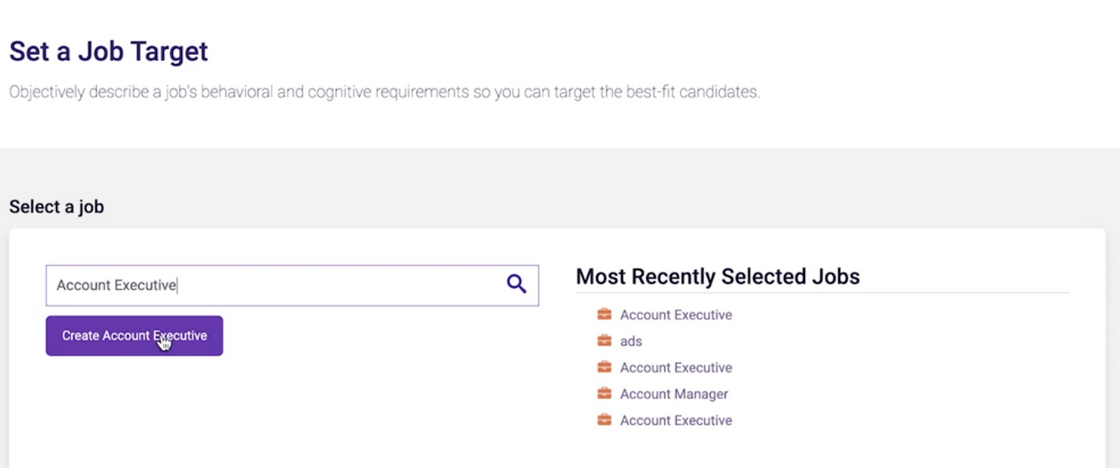Click the Most Recently Selected Jobs heading
This screenshot has width=1120, height=468.
click(x=718, y=277)
